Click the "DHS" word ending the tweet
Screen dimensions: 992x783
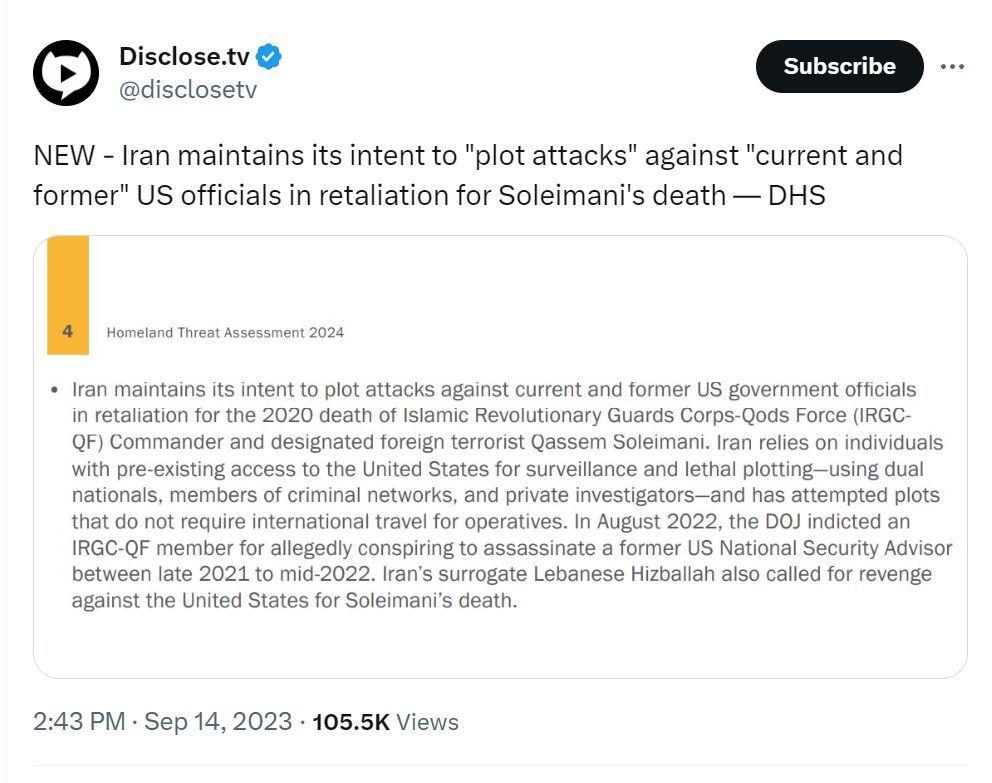tap(797, 195)
